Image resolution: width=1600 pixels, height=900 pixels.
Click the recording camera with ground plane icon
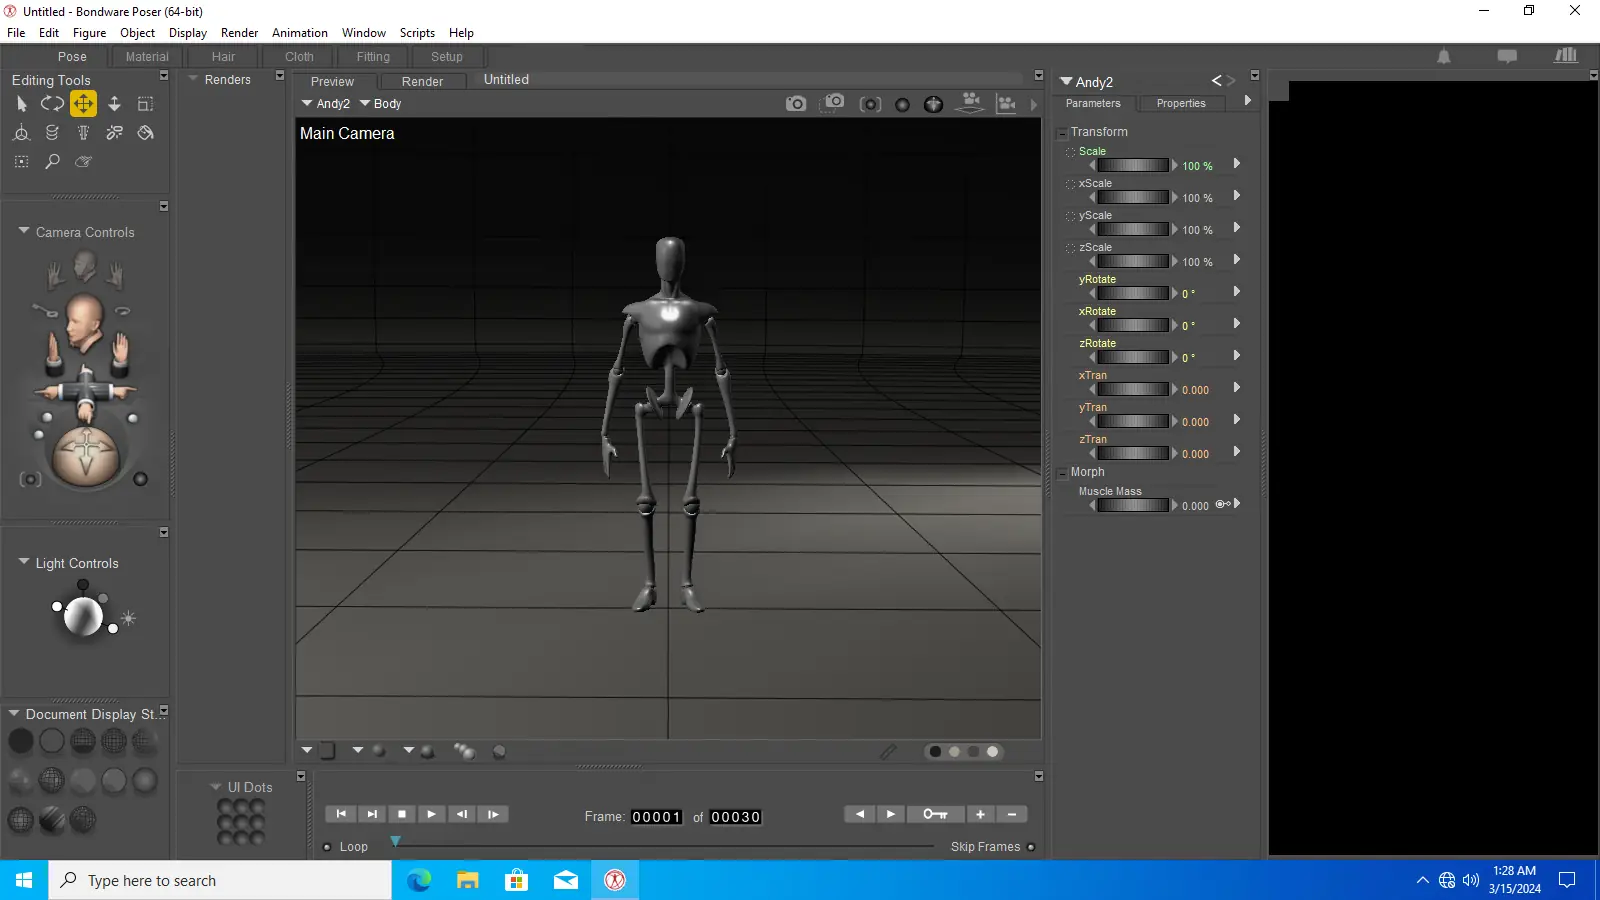[x=970, y=102]
